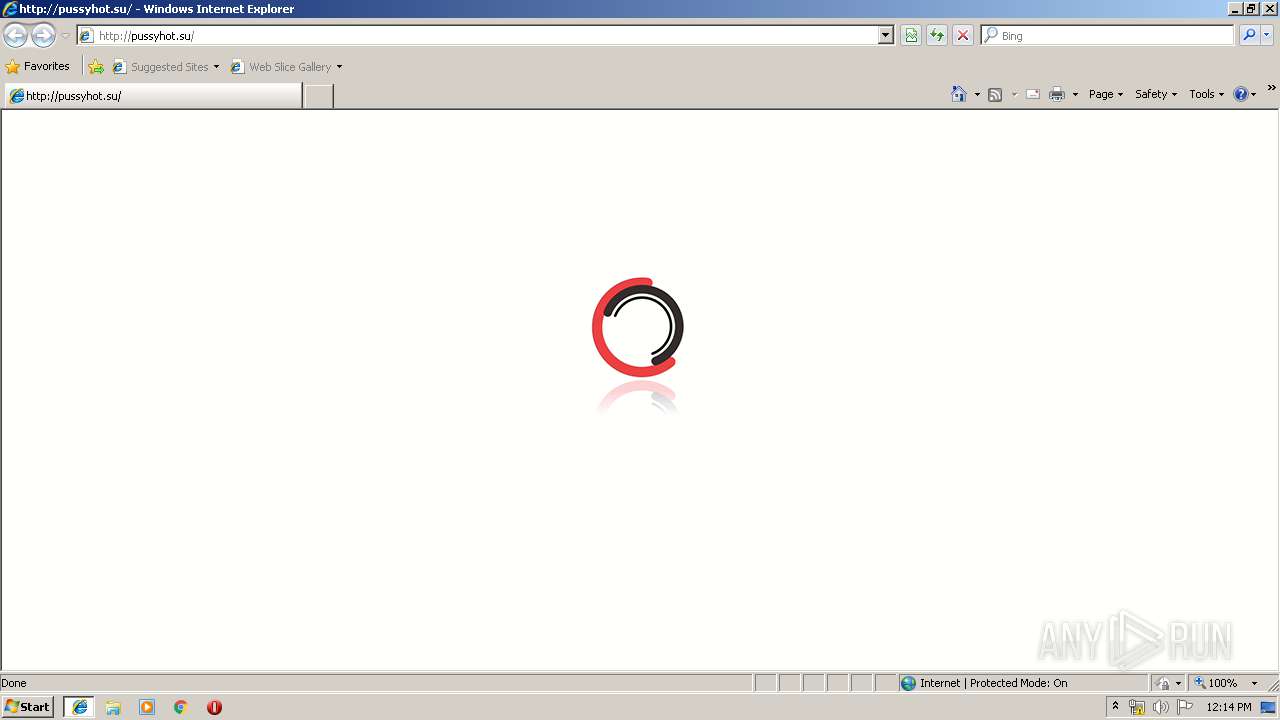Click the red Stop loading icon
The width and height of the screenshot is (1280, 720).
click(963, 35)
